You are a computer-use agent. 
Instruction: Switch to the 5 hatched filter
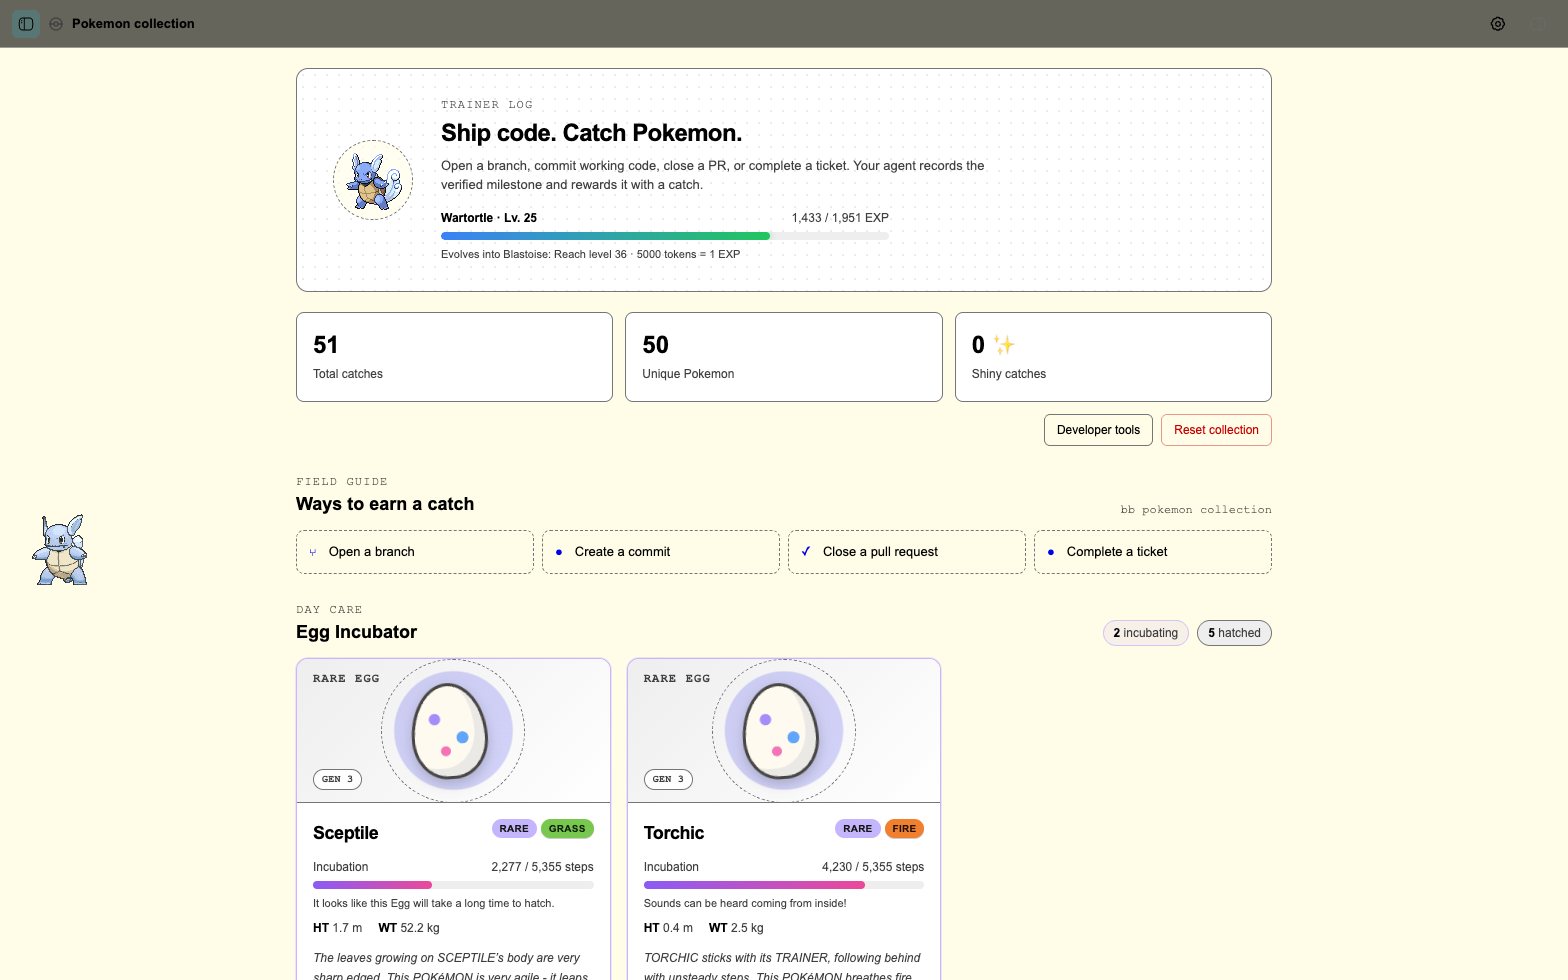(1234, 633)
